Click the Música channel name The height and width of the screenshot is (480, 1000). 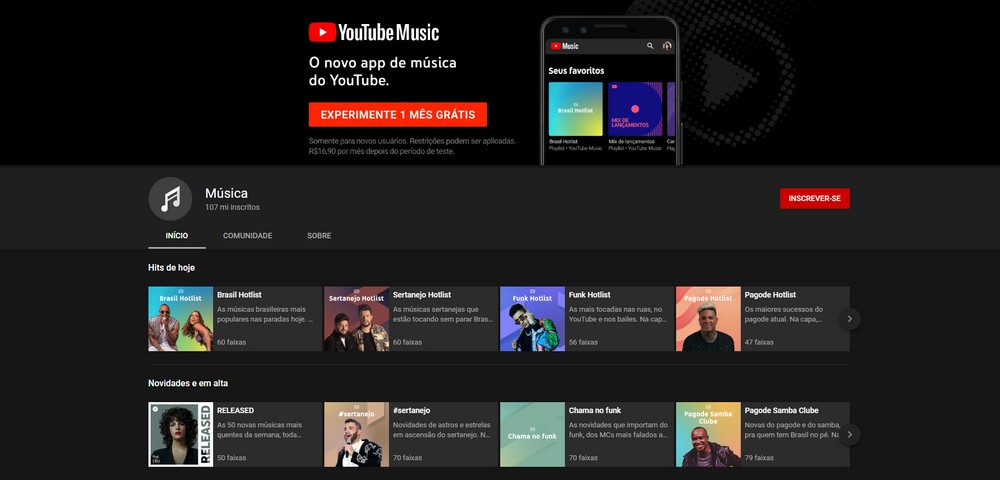coord(226,193)
